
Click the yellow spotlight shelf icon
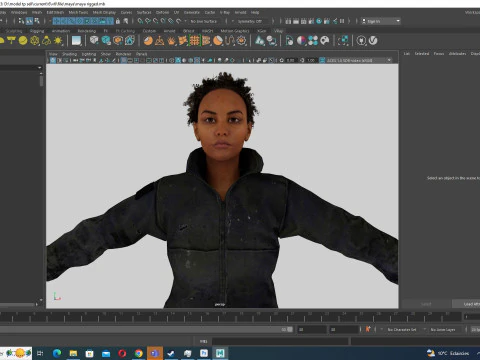point(11,41)
